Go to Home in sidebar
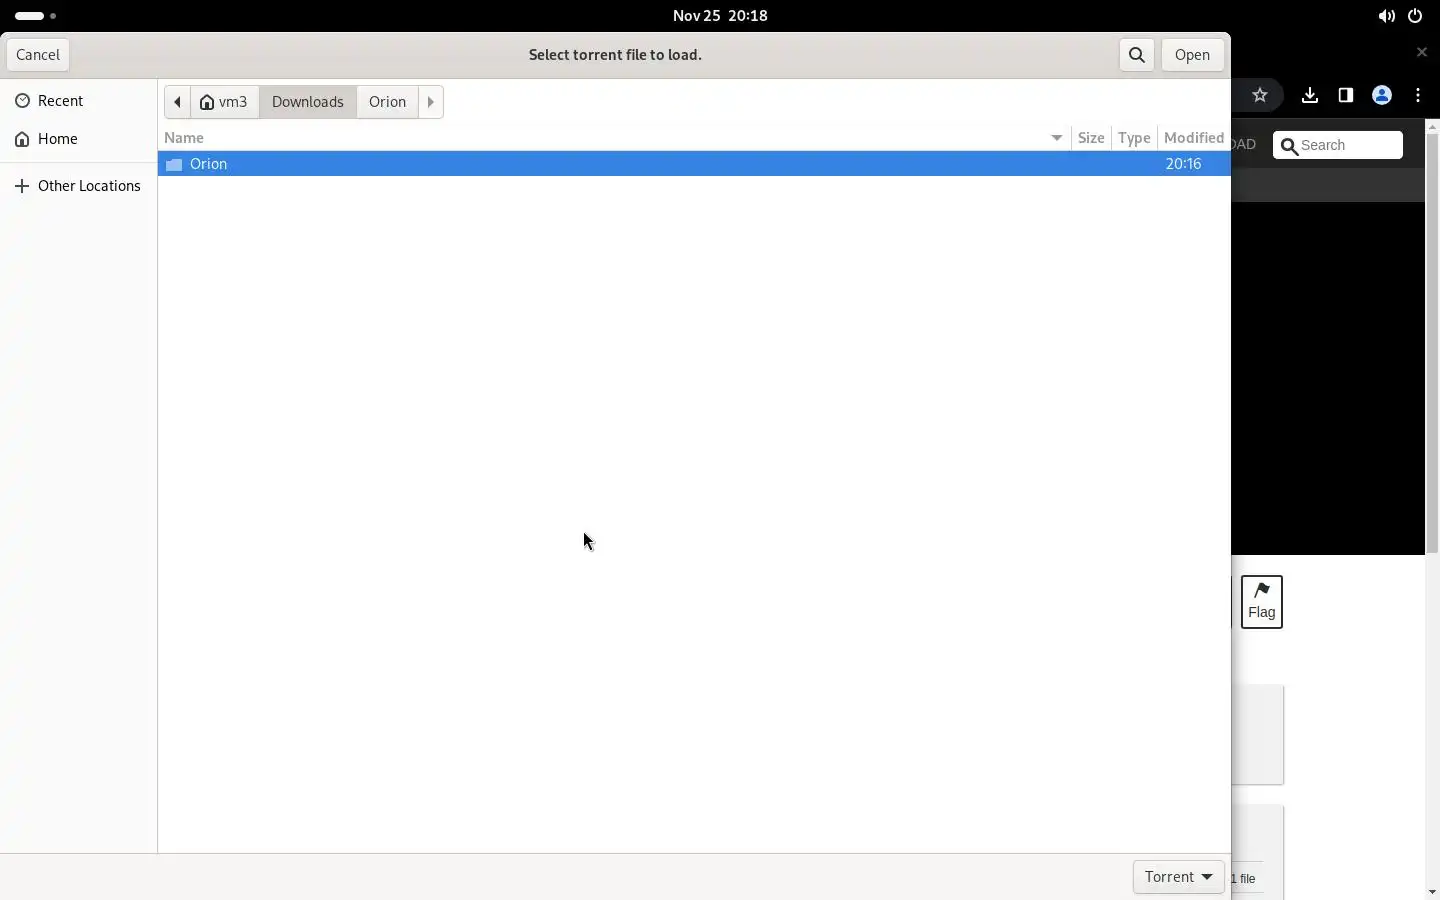The width and height of the screenshot is (1440, 900). click(x=79, y=139)
